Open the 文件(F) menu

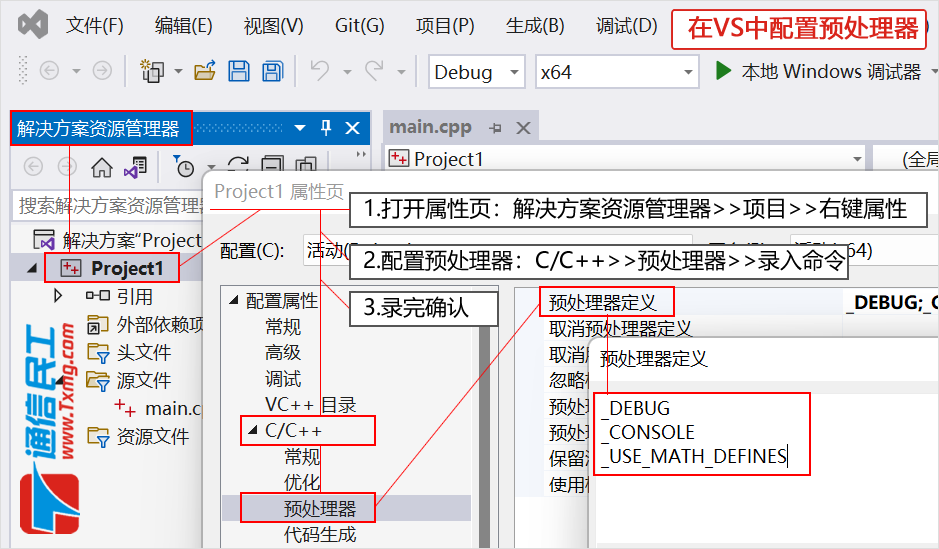[95, 26]
